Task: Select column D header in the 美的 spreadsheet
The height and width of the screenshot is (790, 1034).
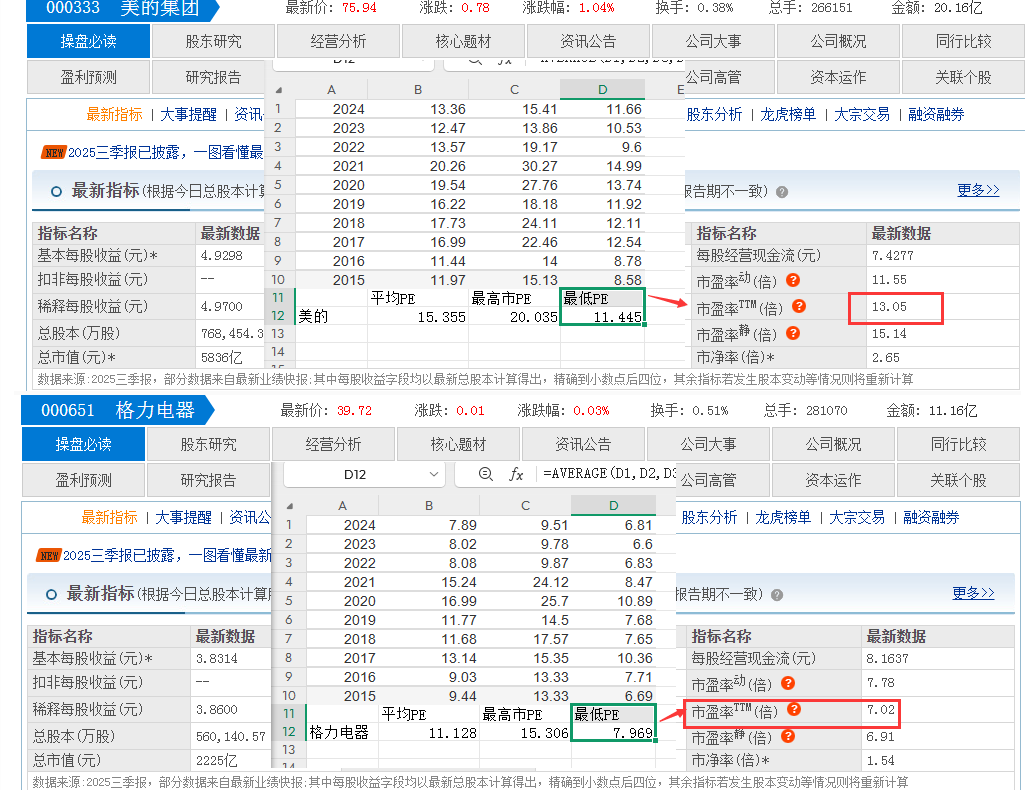Action: [x=602, y=90]
